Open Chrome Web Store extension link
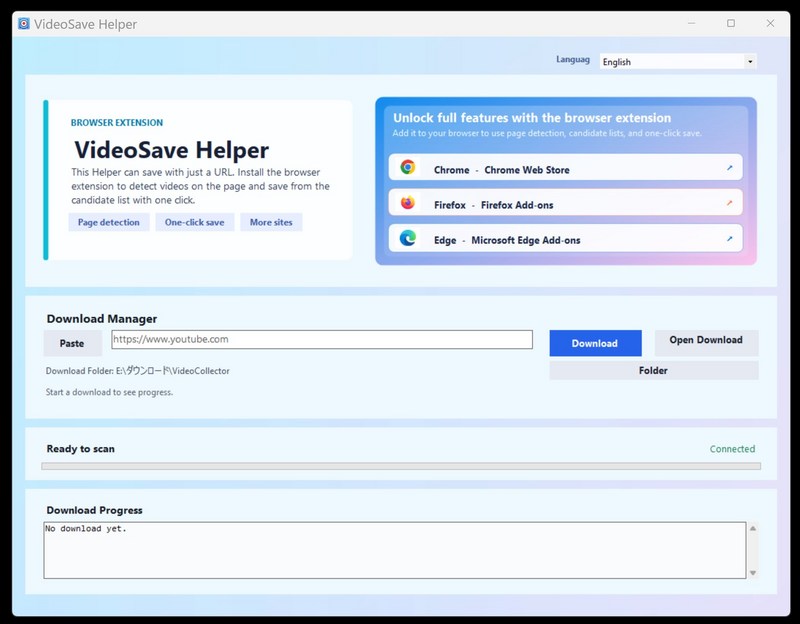This screenshot has height=624, width=800. [x=565, y=167]
